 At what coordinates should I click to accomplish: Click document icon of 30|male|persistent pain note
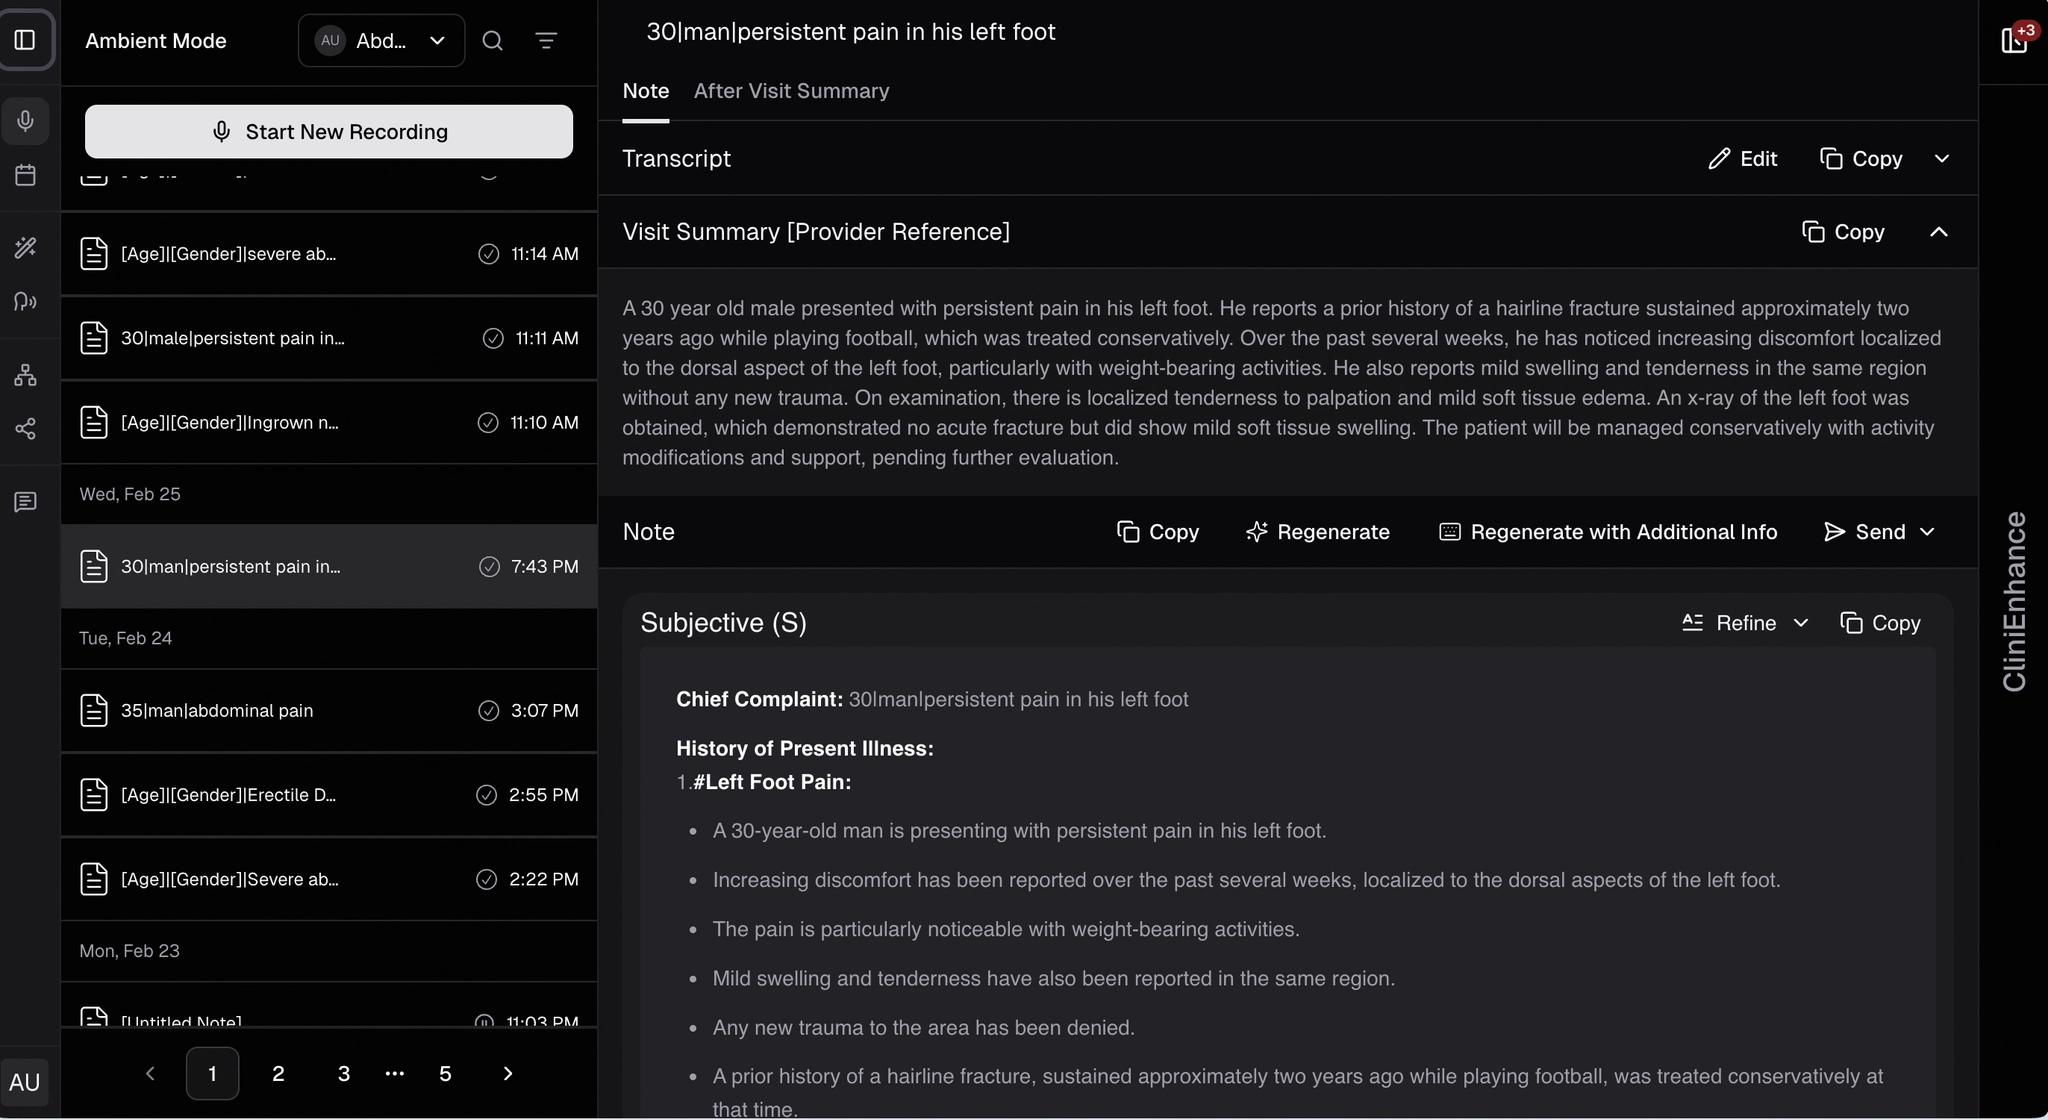click(94, 338)
